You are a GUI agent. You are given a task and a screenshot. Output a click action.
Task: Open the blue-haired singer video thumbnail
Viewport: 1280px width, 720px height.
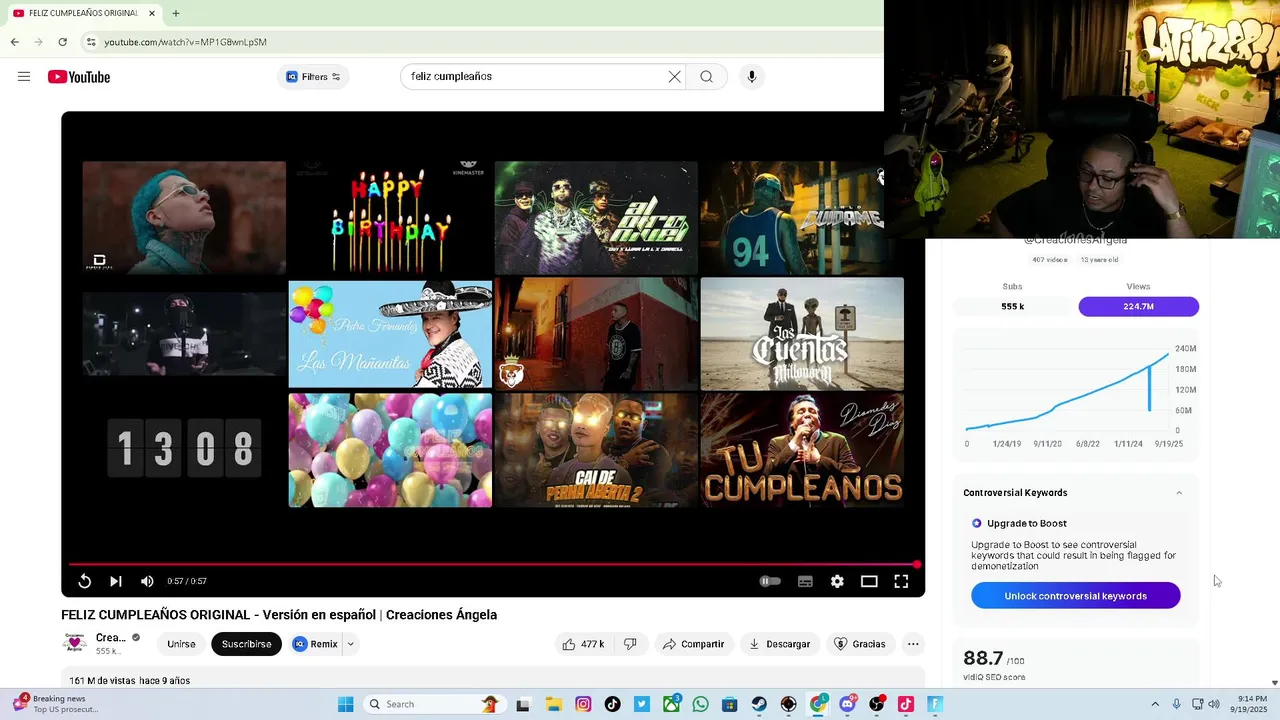coord(184,217)
